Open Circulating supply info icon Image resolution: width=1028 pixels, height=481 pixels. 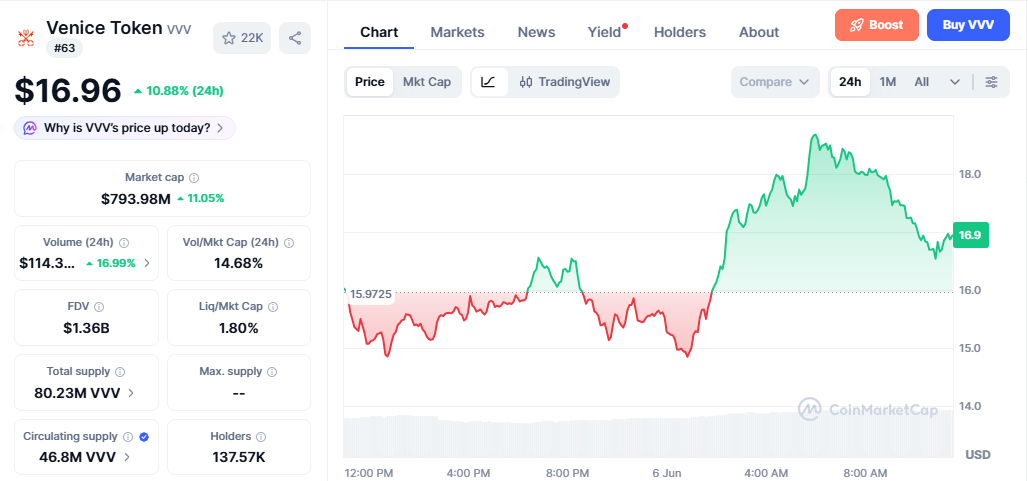point(128,436)
